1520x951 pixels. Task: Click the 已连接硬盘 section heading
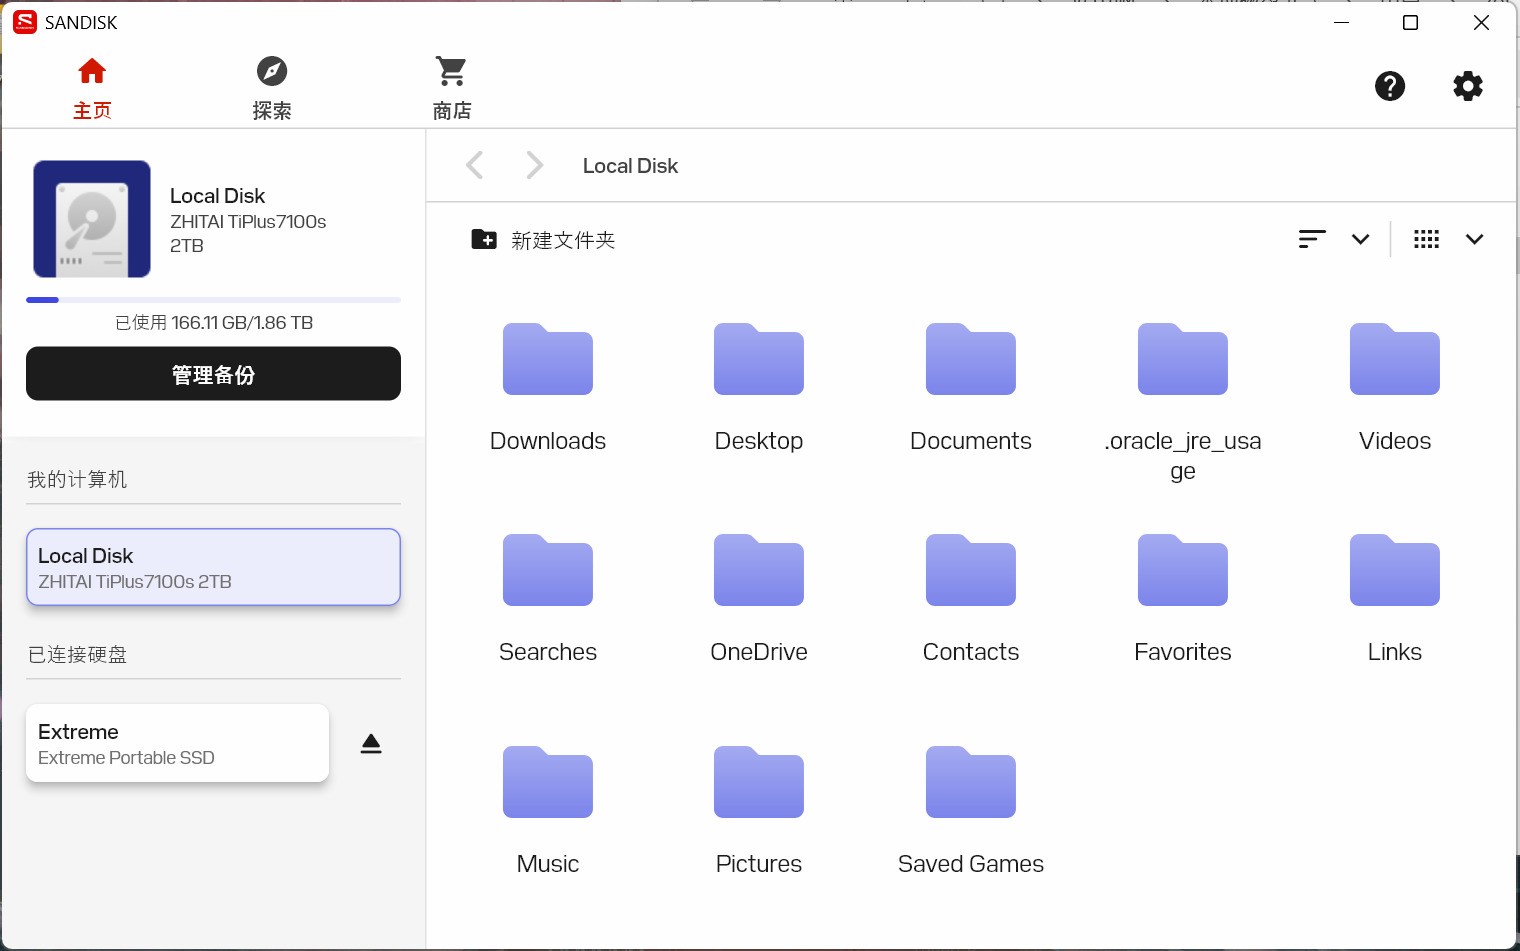tap(77, 655)
